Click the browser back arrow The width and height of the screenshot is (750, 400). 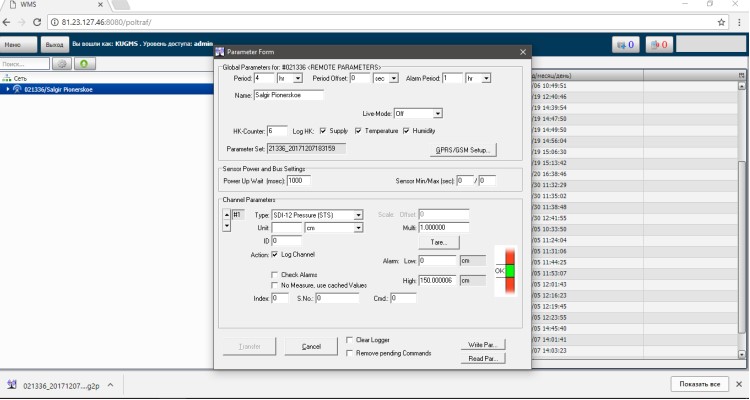click(6, 22)
